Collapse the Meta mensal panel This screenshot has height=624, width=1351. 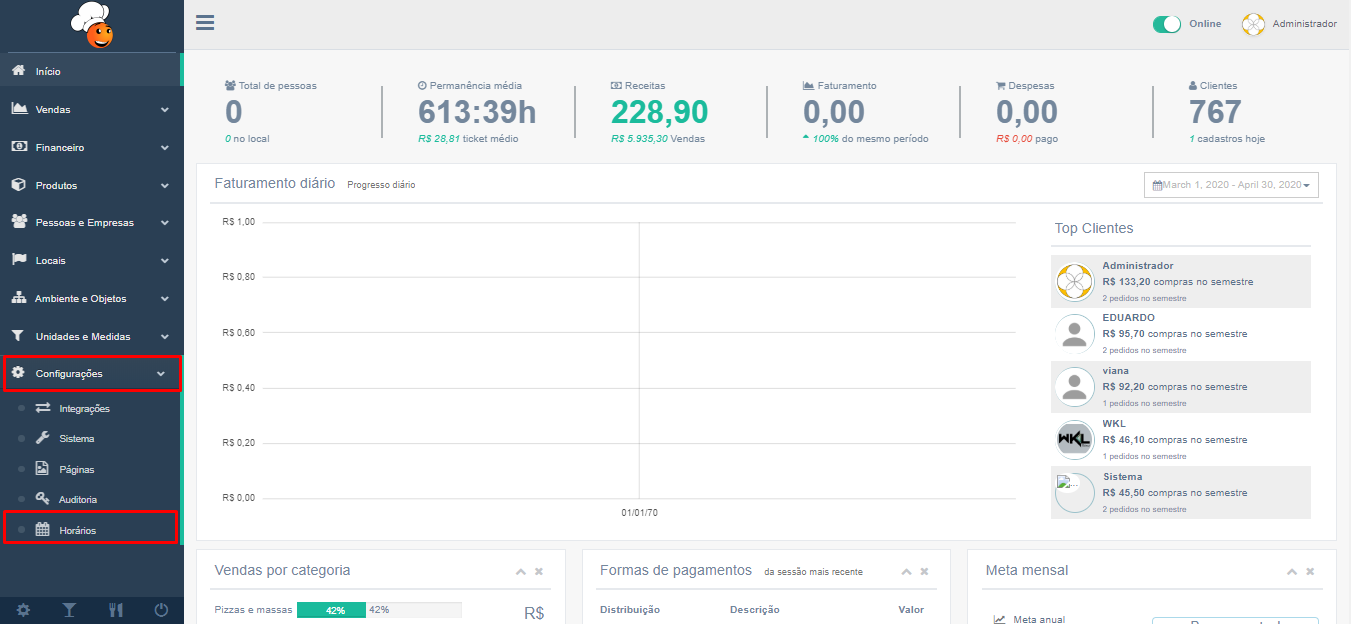pos(1292,572)
